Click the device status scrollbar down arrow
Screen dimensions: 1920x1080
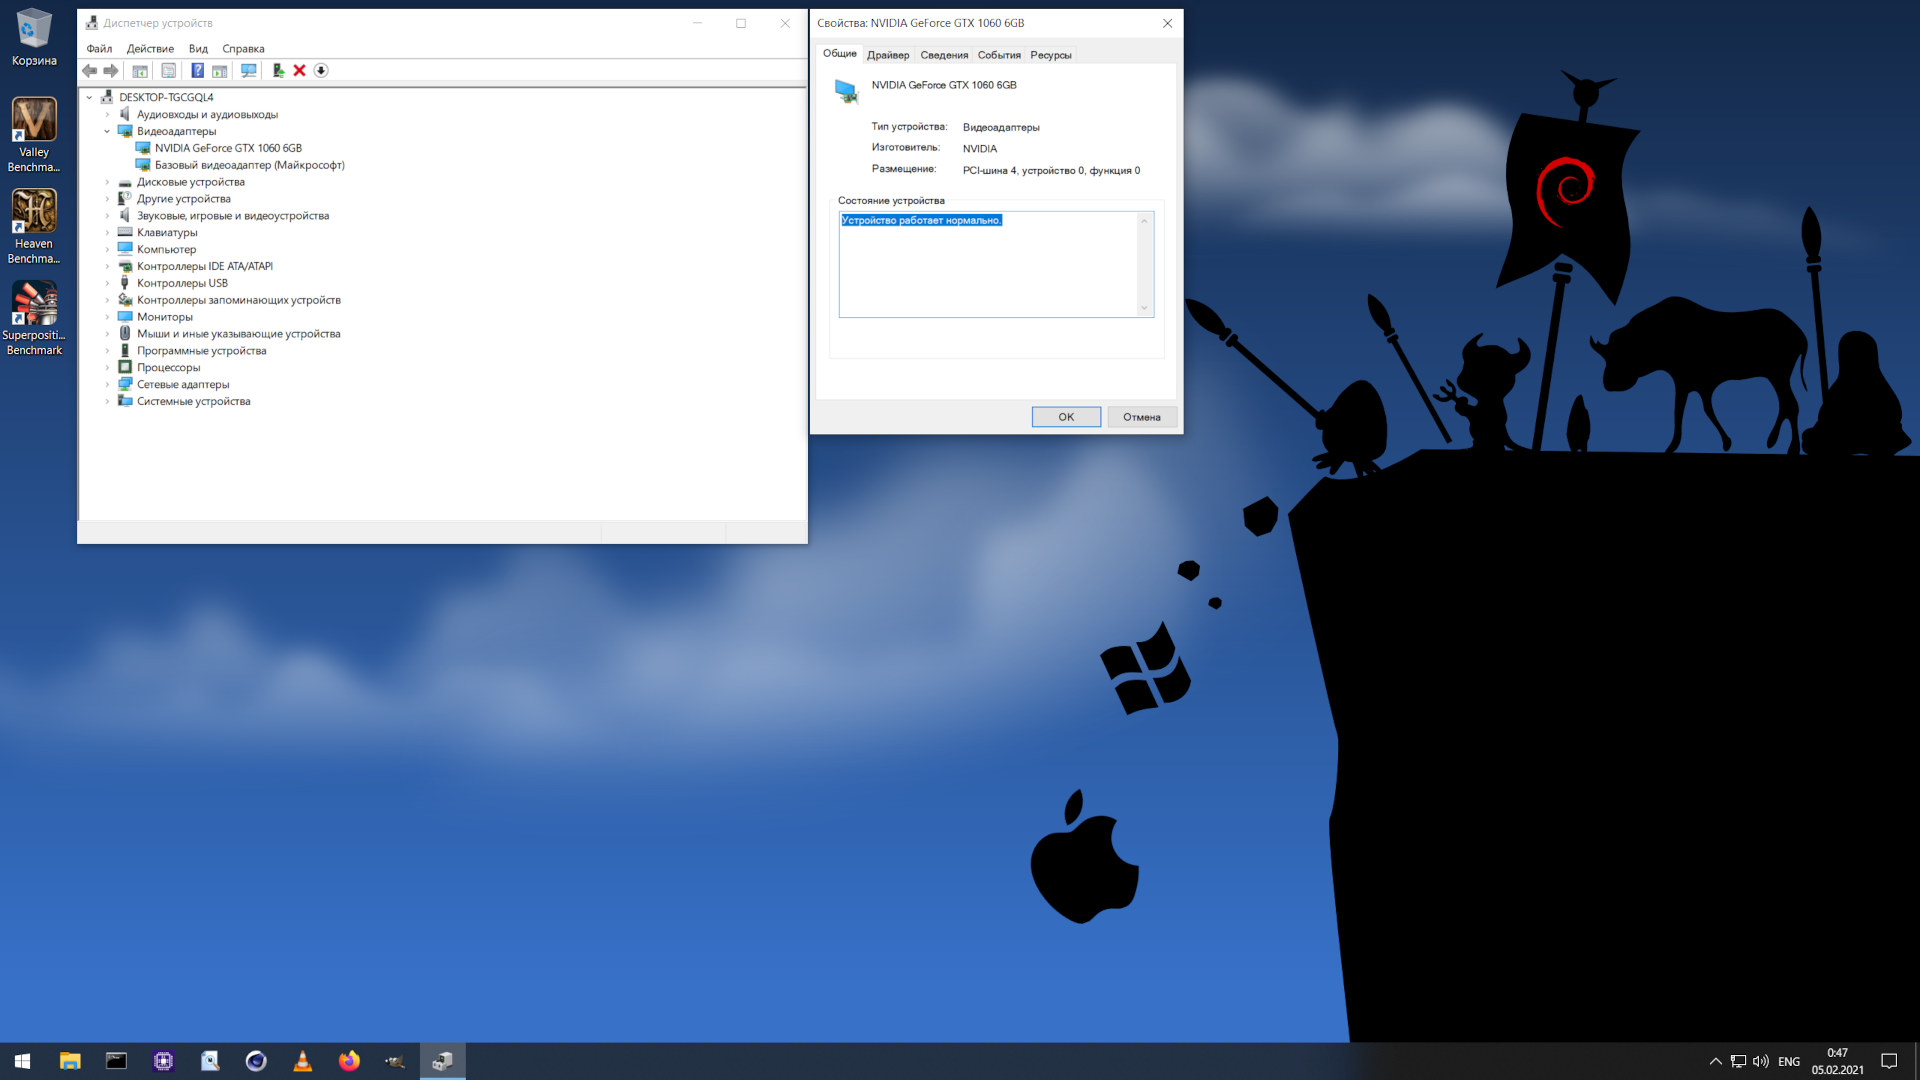tap(1144, 308)
